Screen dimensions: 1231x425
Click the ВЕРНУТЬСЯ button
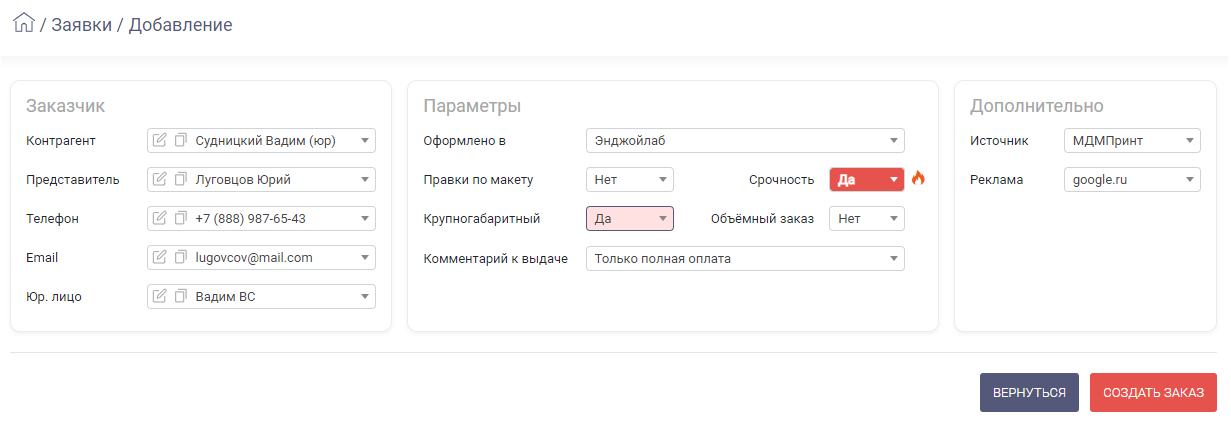coord(1029,393)
